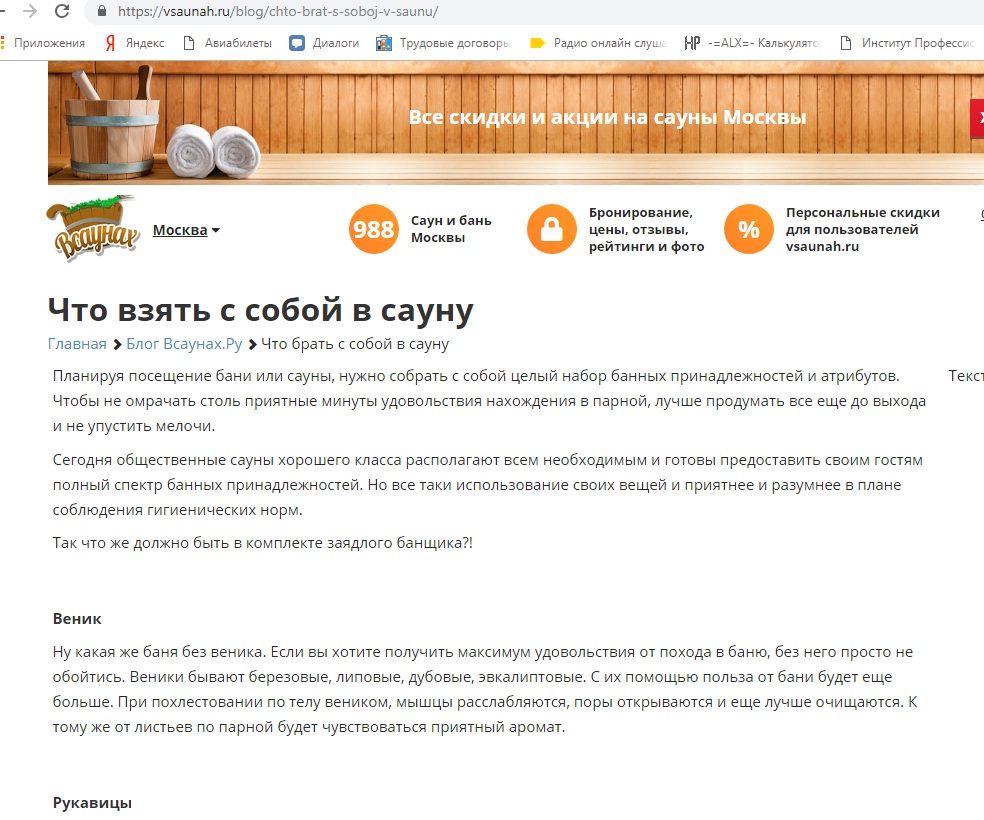
Task: Click breadcrumb 'Что брать с собой в сауну'
Action: click(x=355, y=344)
